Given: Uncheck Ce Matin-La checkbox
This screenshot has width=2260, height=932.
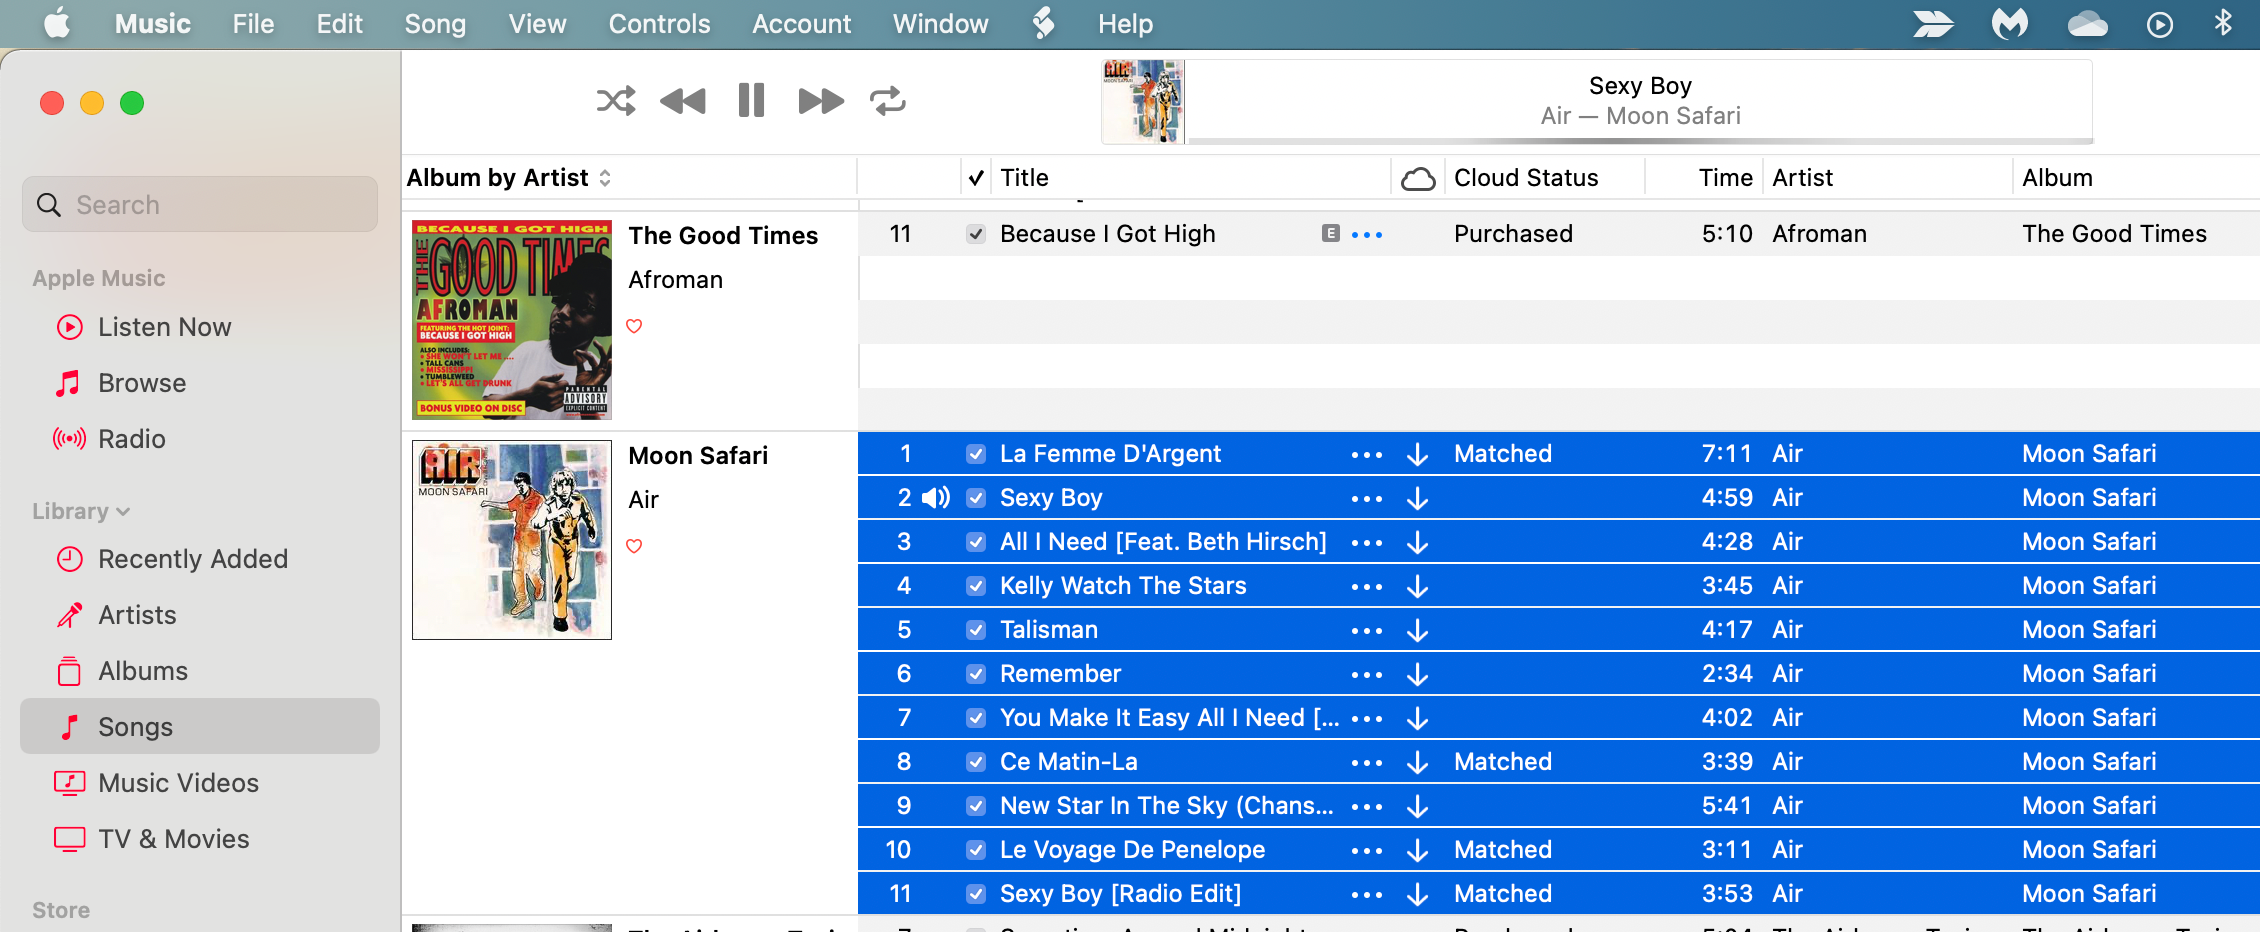Looking at the screenshot, I should pos(976,762).
